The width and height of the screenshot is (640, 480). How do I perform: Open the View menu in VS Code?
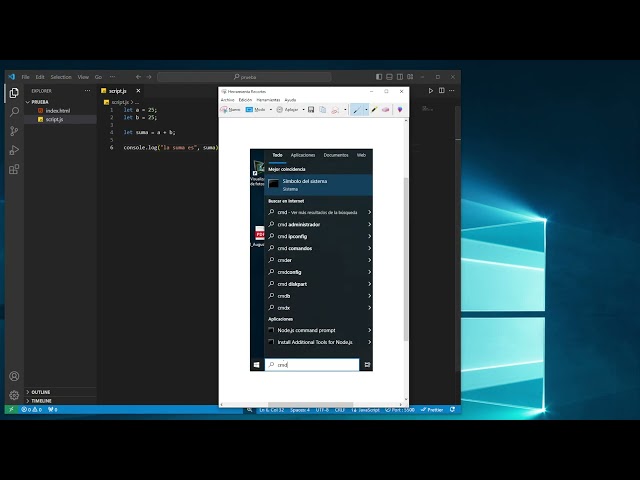point(83,77)
